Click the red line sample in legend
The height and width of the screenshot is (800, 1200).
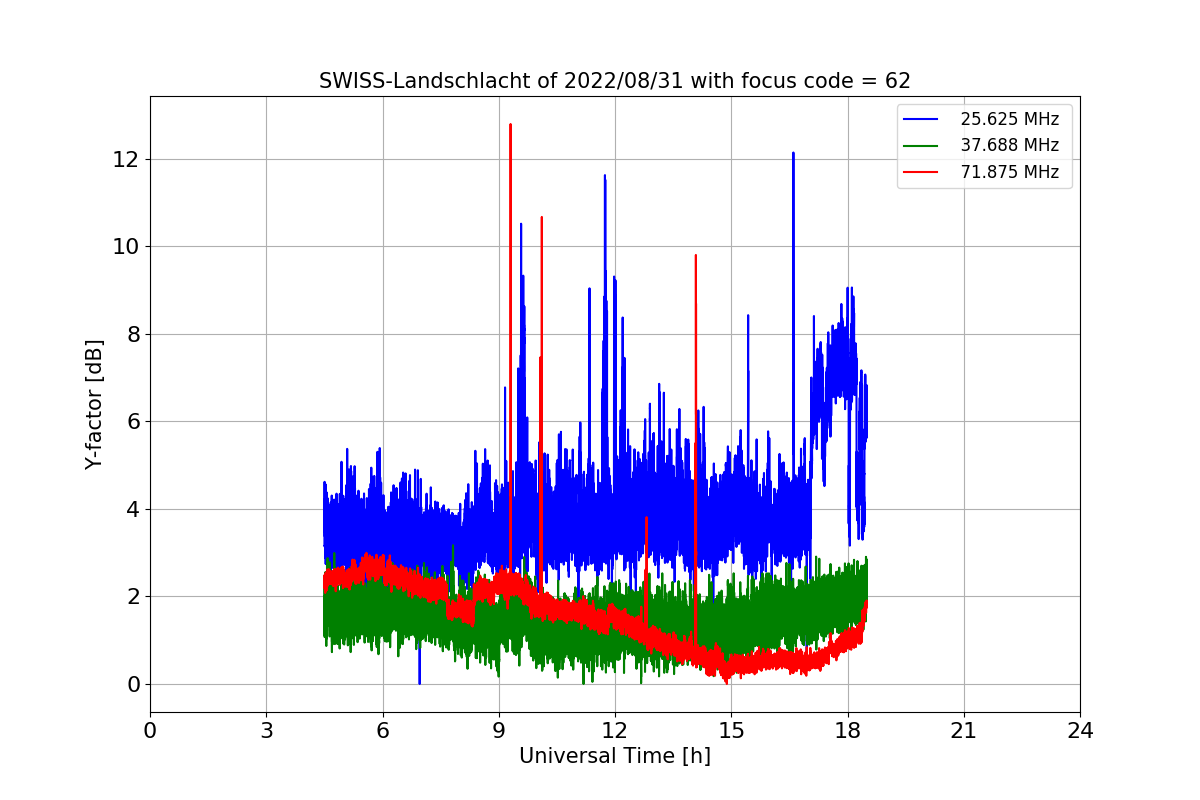coord(921,172)
